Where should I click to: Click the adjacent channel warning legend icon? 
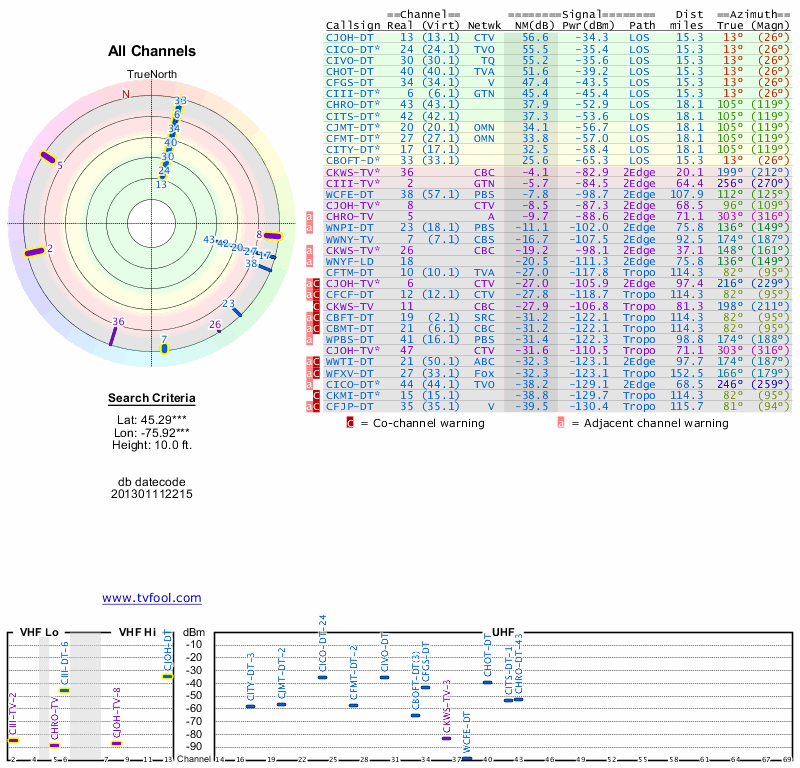tap(561, 423)
